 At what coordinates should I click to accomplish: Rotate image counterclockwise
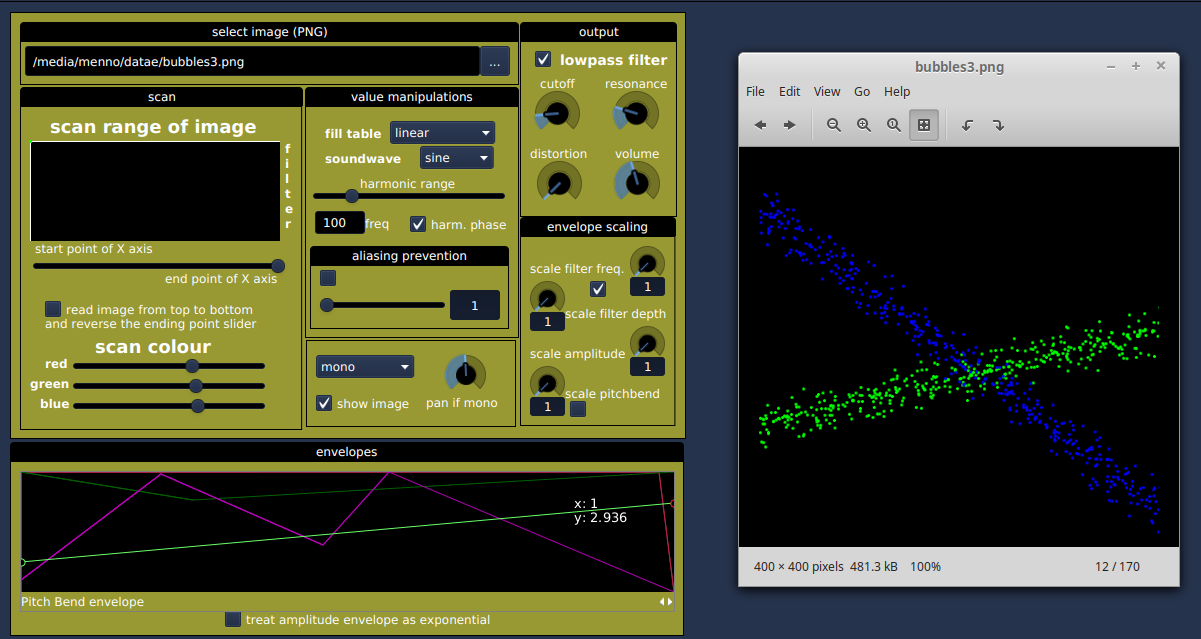coord(967,125)
